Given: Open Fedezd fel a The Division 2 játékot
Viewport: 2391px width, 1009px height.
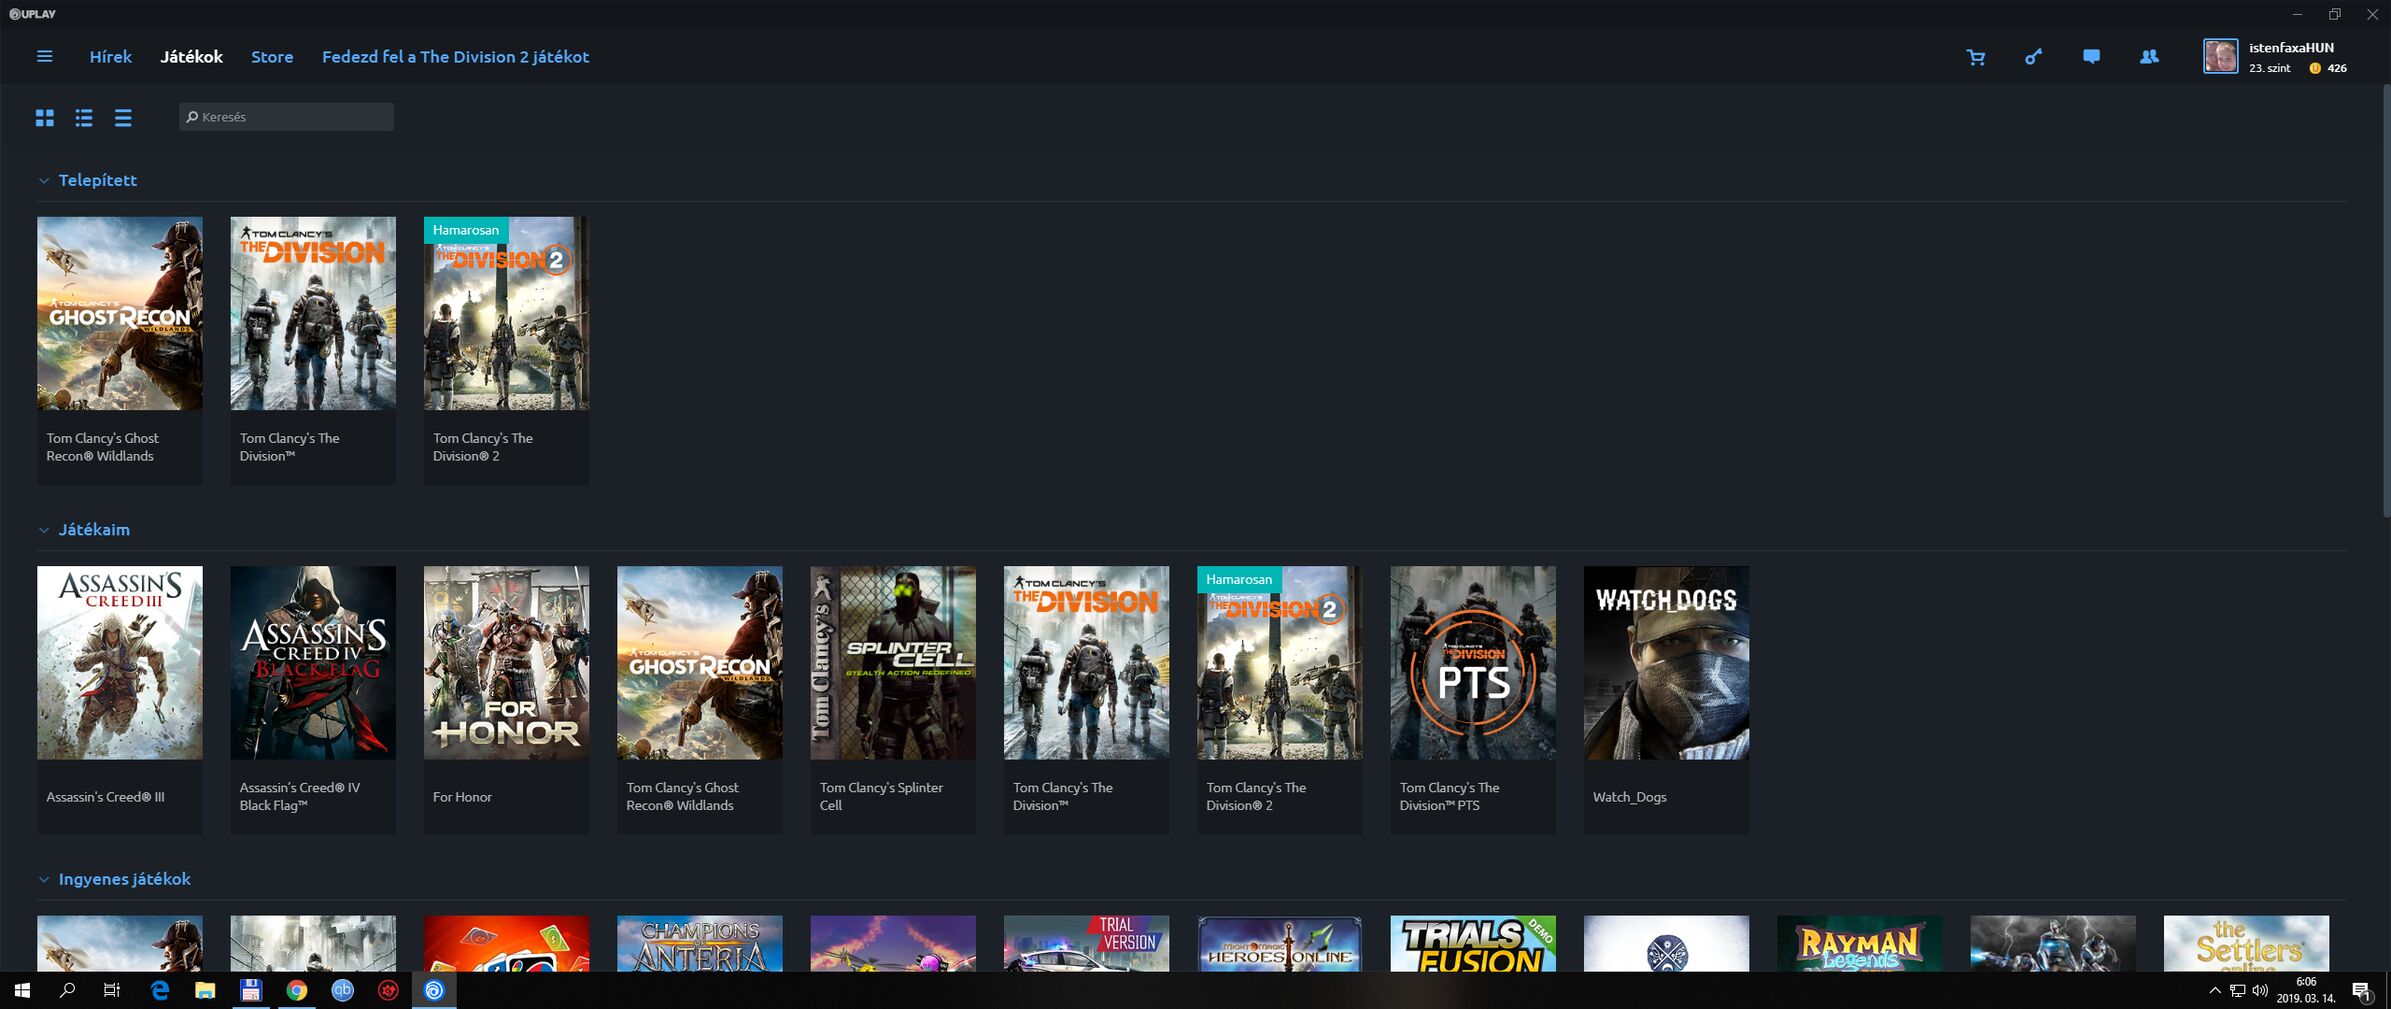Looking at the screenshot, I should pos(455,57).
